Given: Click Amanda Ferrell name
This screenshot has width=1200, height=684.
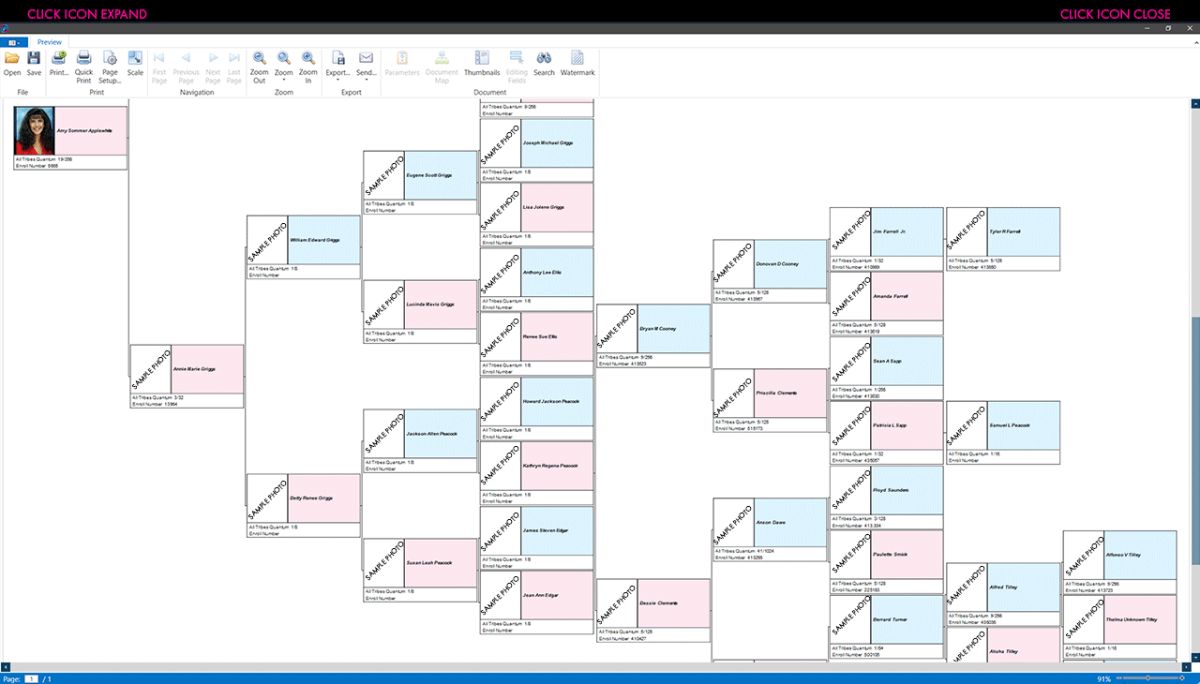Looking at the screenshot, I should 890,296.
